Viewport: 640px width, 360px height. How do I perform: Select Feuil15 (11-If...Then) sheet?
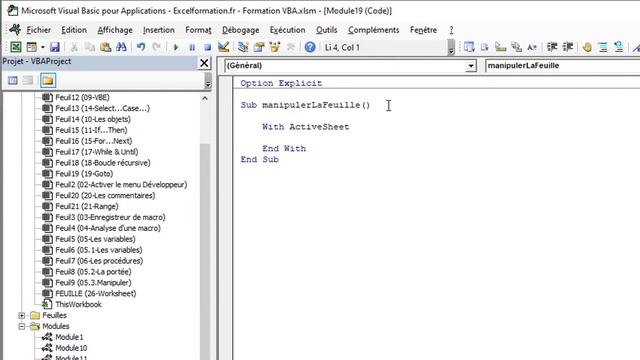click(x=91, y=130)
